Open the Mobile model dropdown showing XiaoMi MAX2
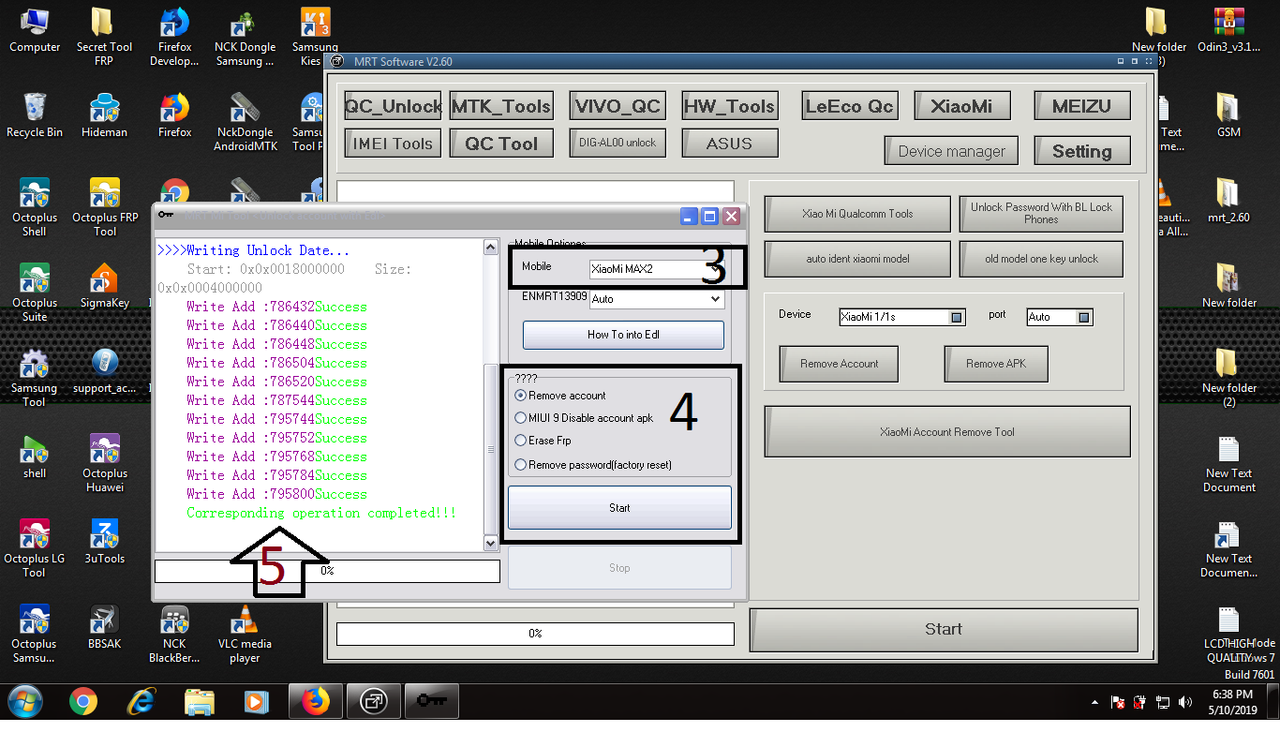Screen dimensions: 1280x750 [657, 268]
